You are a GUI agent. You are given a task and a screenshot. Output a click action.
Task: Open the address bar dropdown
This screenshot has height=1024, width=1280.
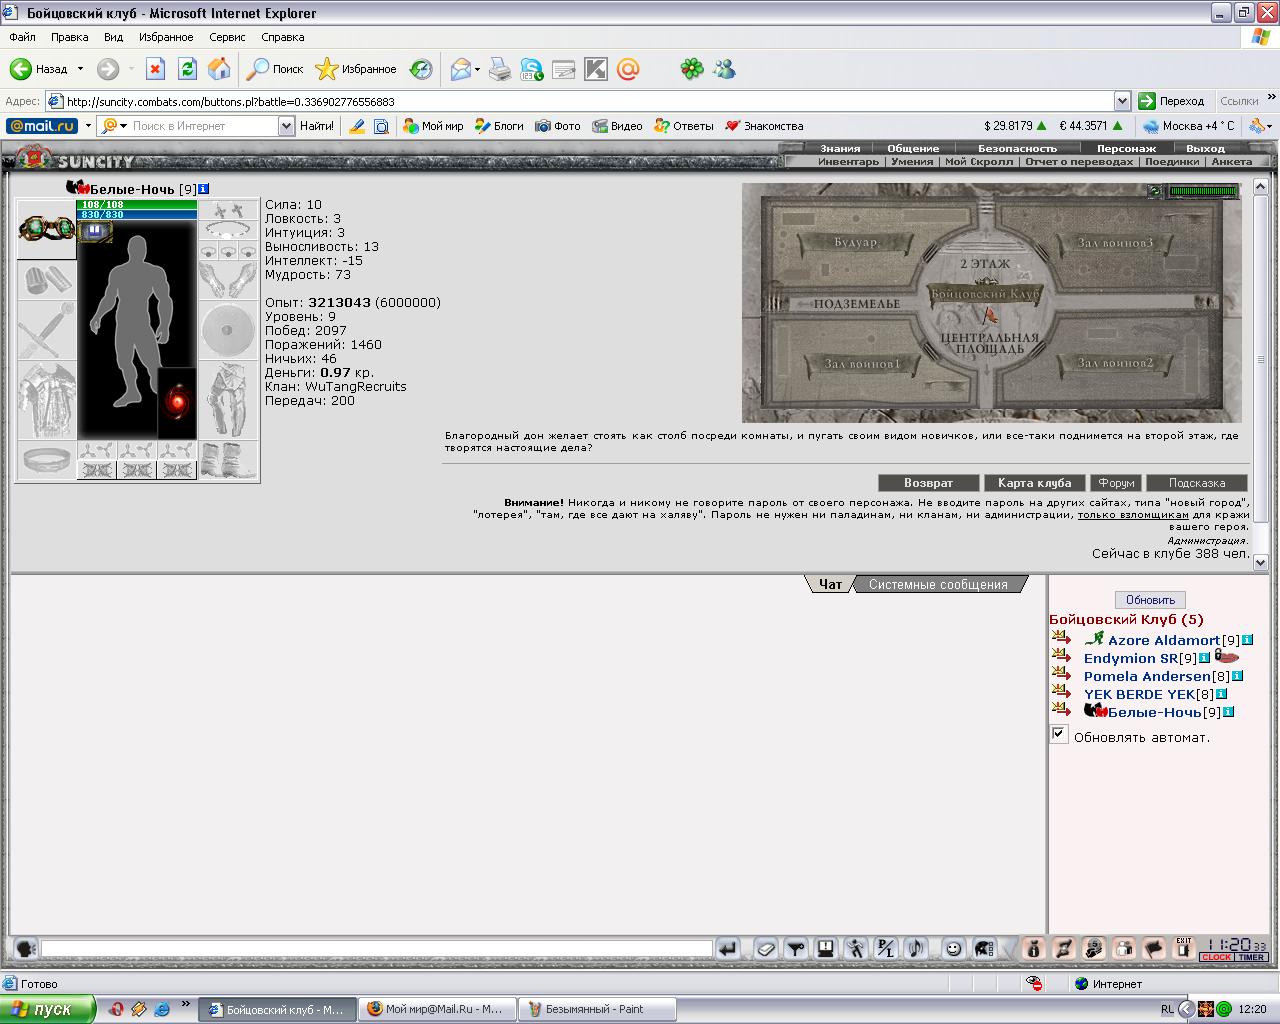(1122, 101)
